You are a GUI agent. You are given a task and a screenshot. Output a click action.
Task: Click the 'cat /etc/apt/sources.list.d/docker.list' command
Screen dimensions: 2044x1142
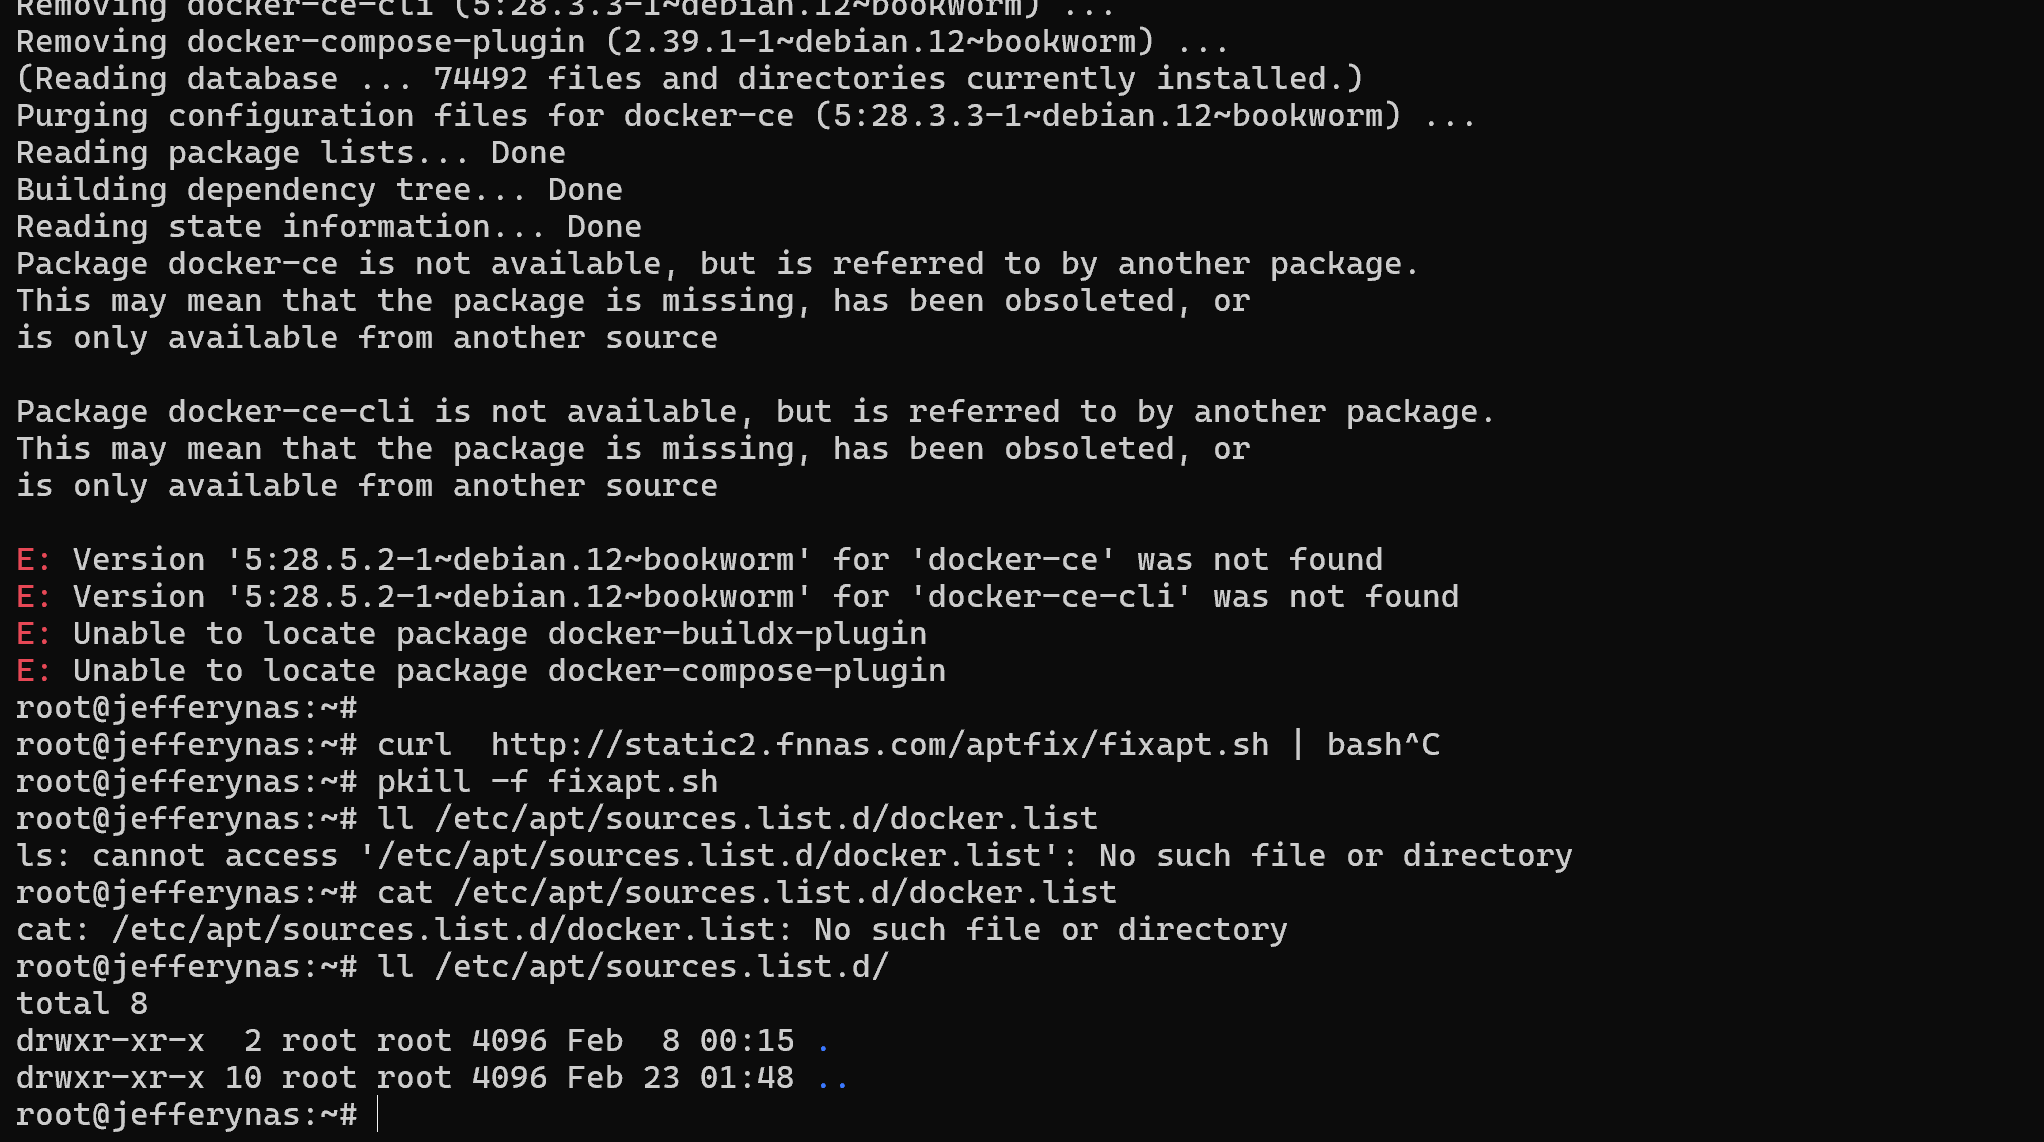coord(746,893)
